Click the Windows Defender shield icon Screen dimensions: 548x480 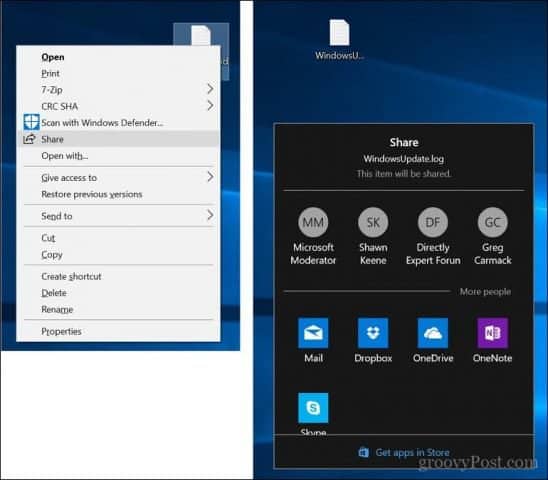tap(31, 122)
